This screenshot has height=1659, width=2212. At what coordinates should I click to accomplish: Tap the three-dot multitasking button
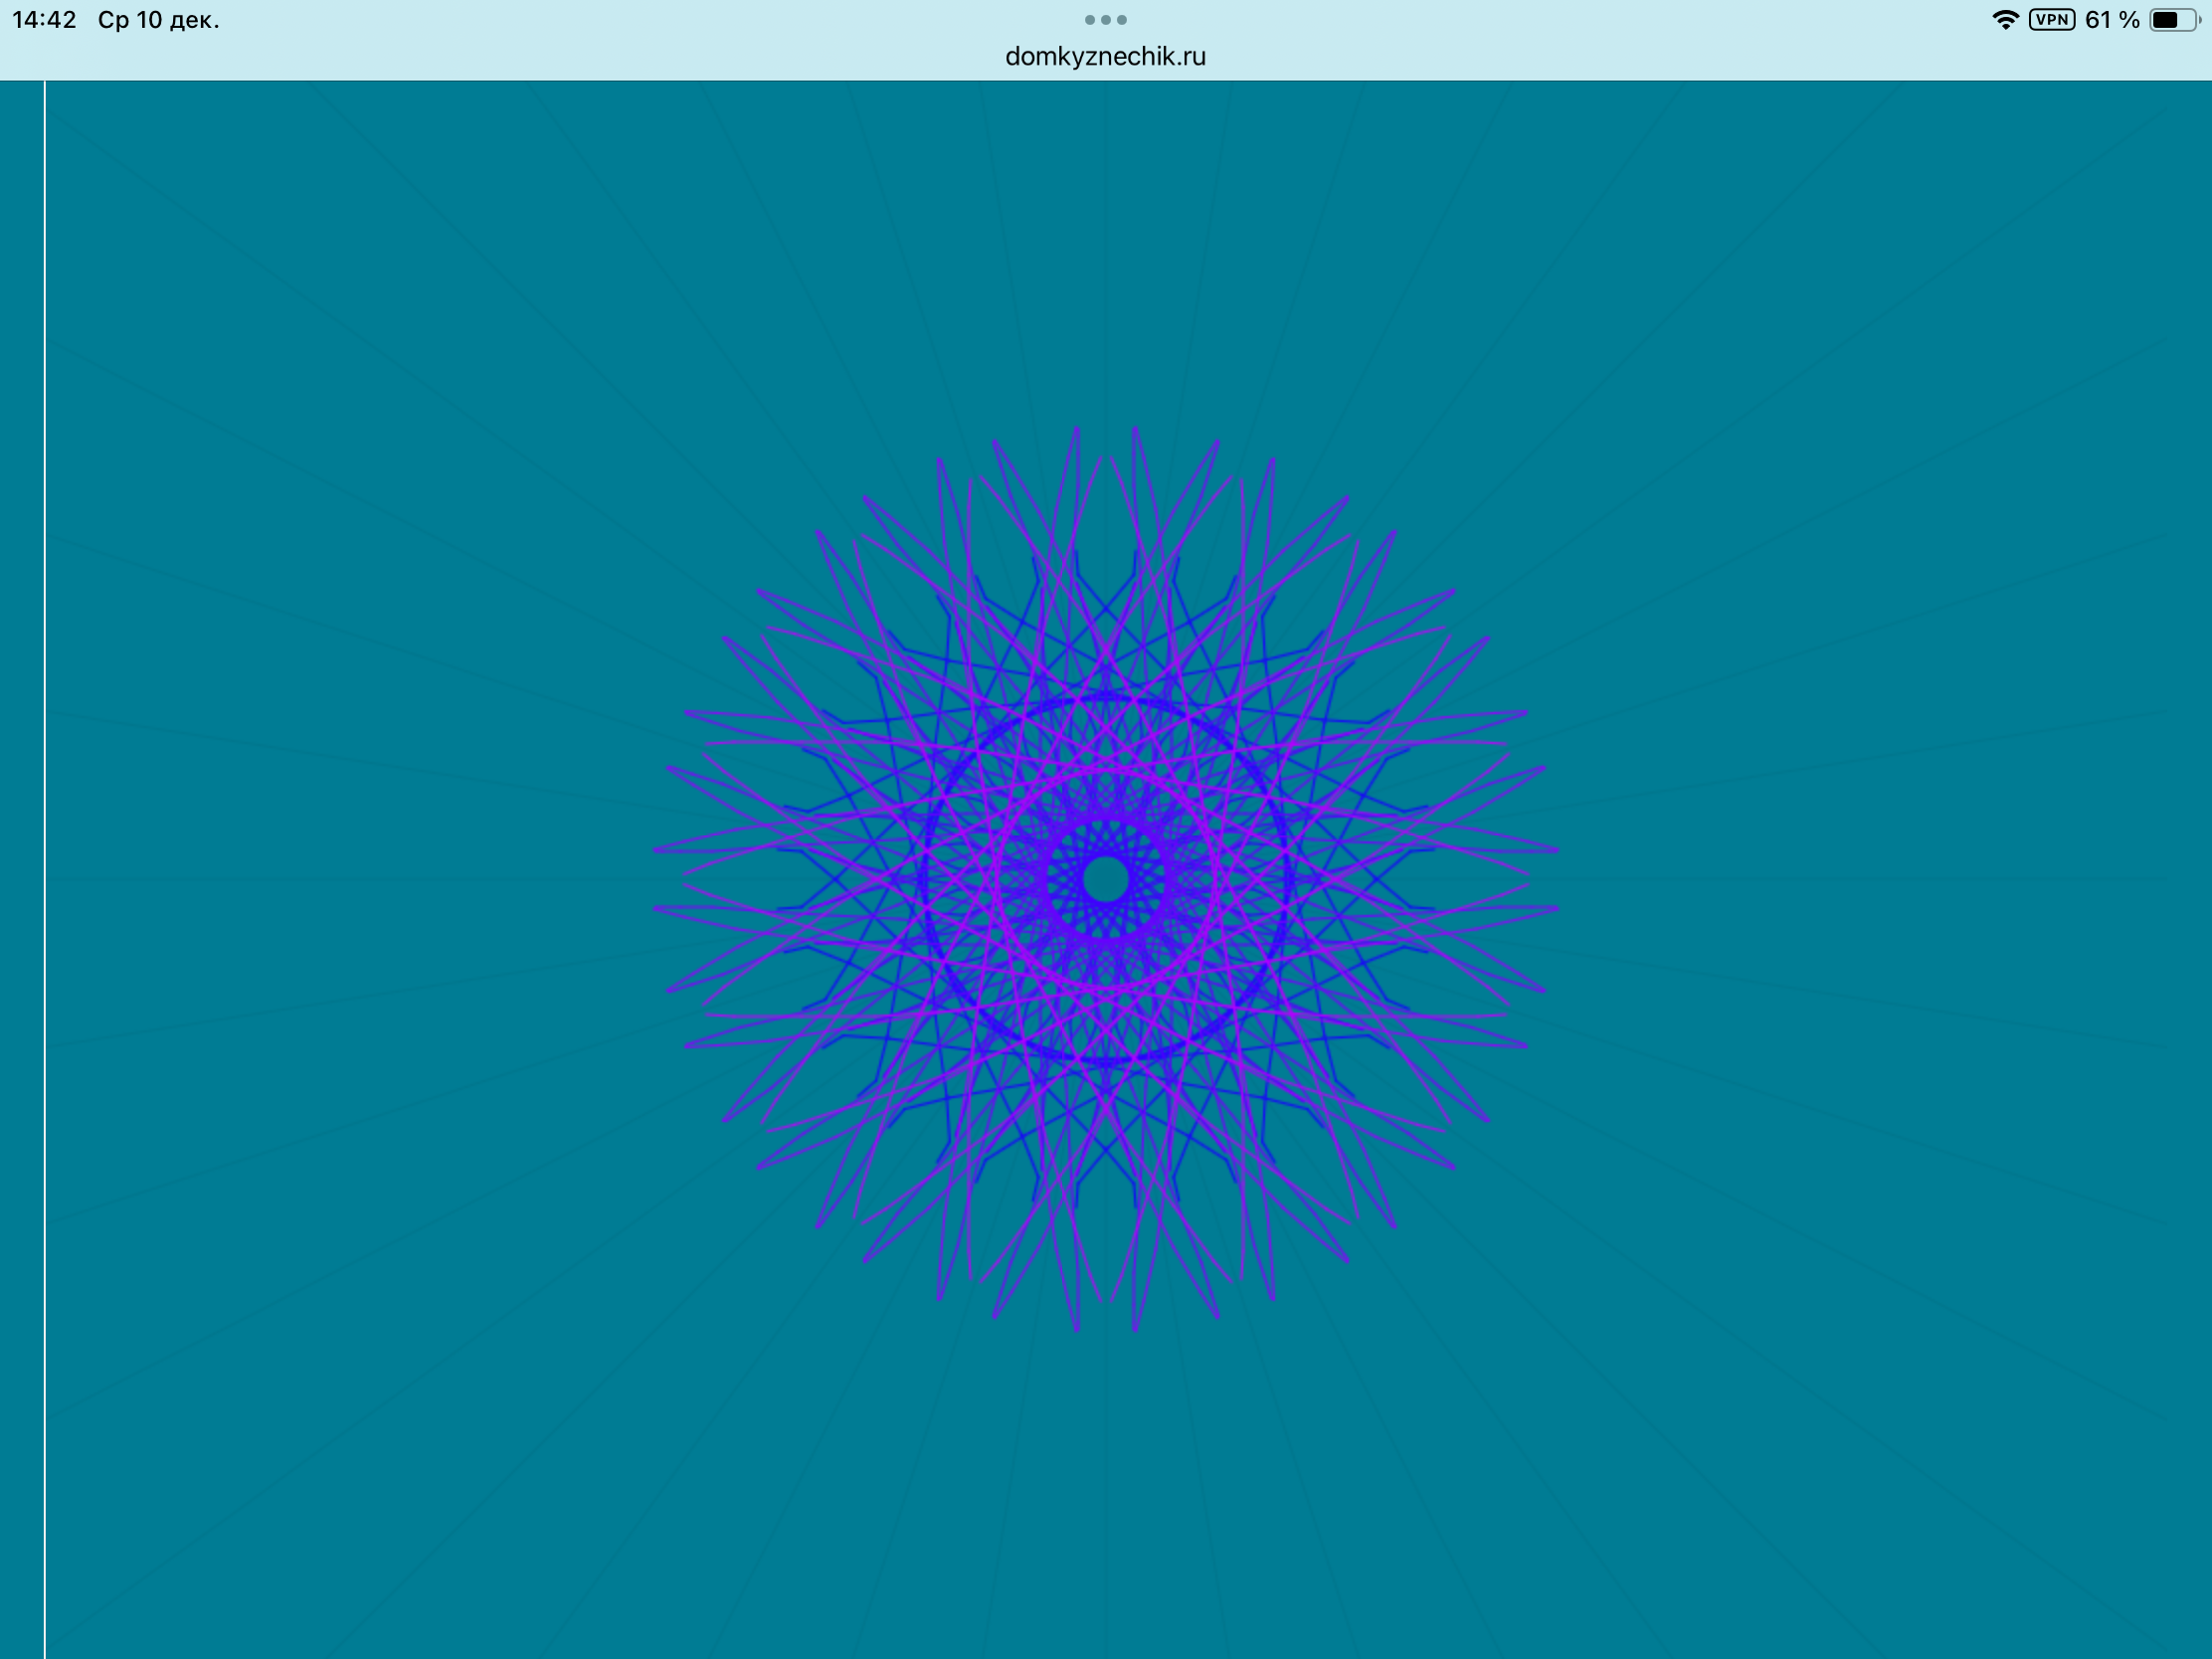pyautogui.click(x=1105, y=20)
